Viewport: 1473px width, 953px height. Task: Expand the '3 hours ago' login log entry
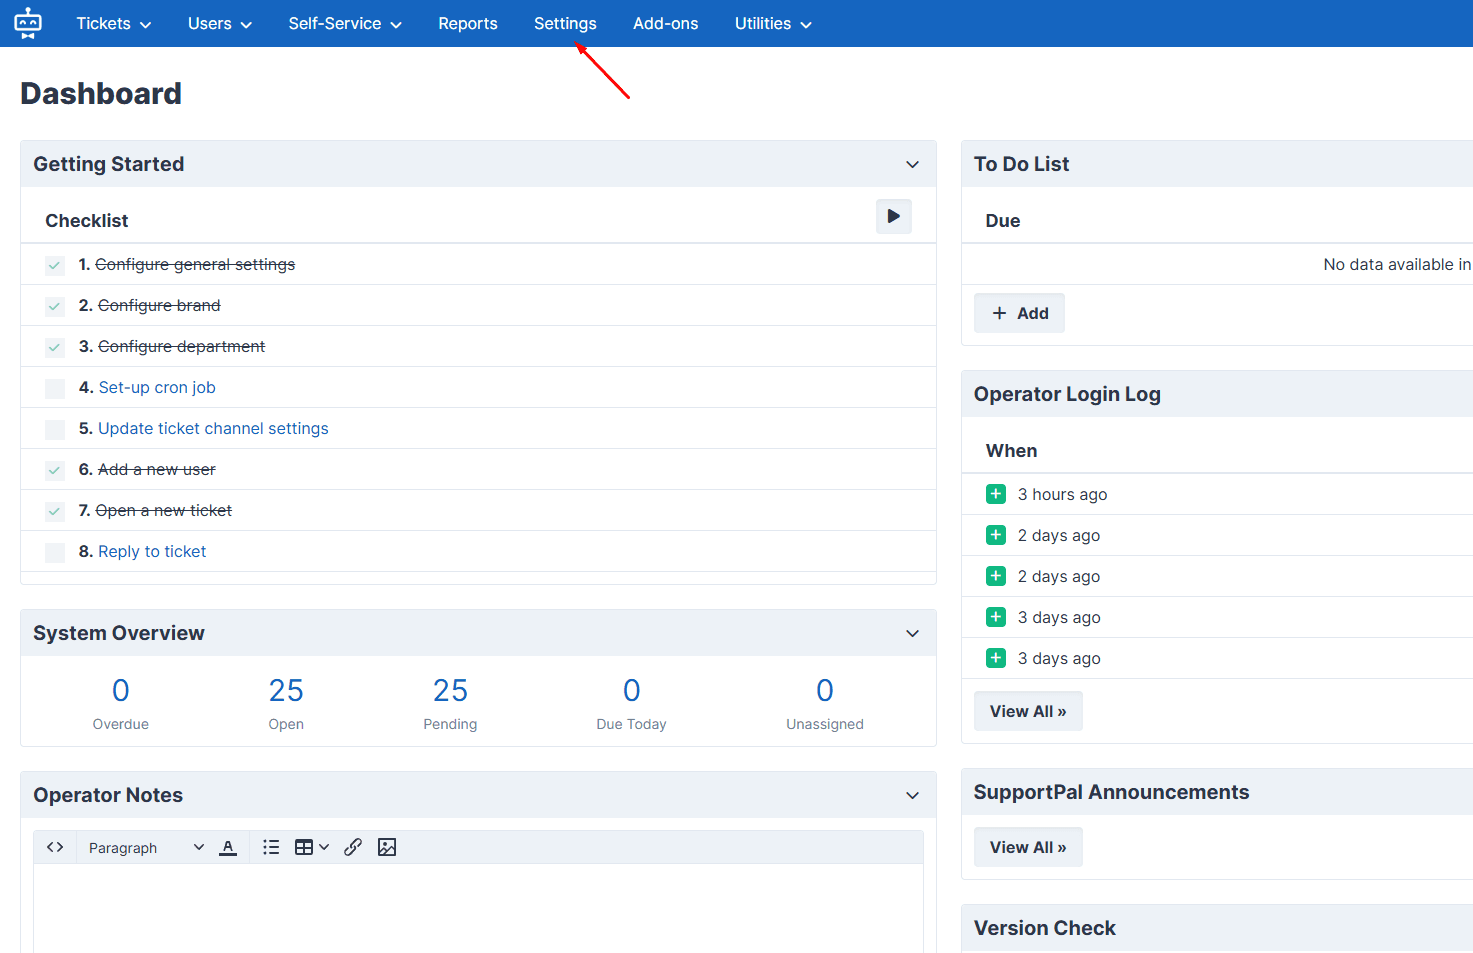[x=996, y=494]
